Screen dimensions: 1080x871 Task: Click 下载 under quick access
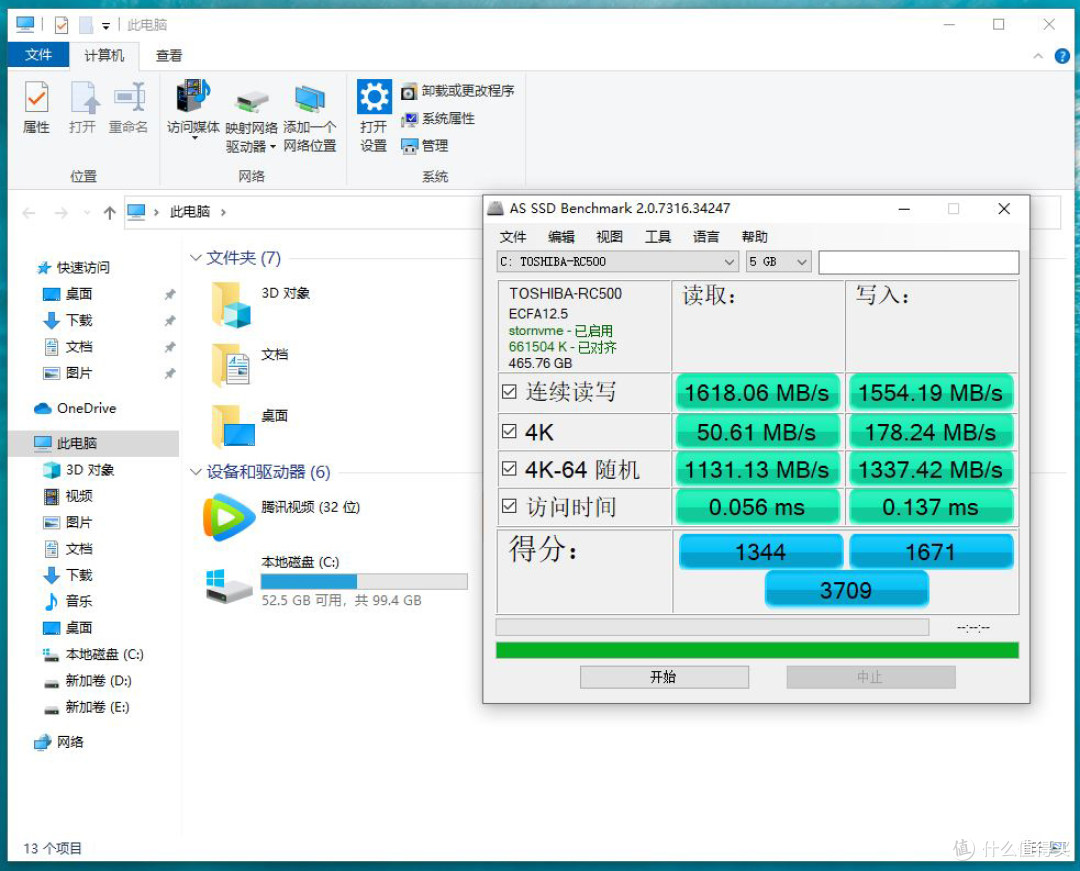point(79,320)
